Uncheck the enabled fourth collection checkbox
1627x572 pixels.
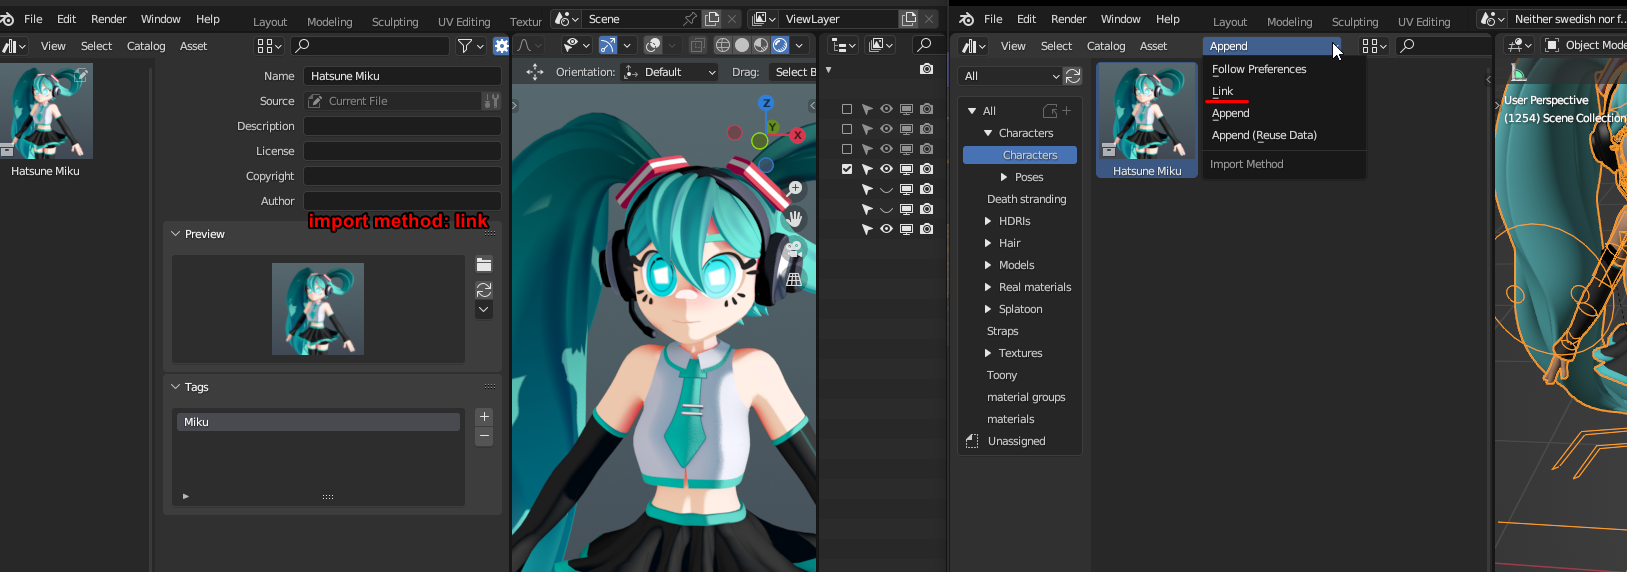847,169
